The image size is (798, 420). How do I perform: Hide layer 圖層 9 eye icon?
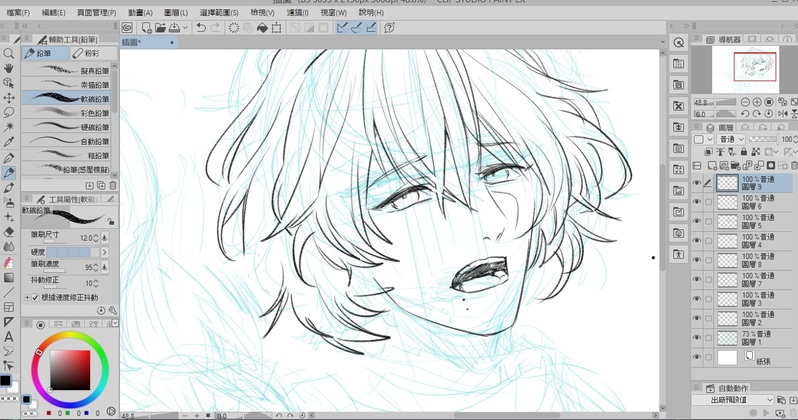697,183
